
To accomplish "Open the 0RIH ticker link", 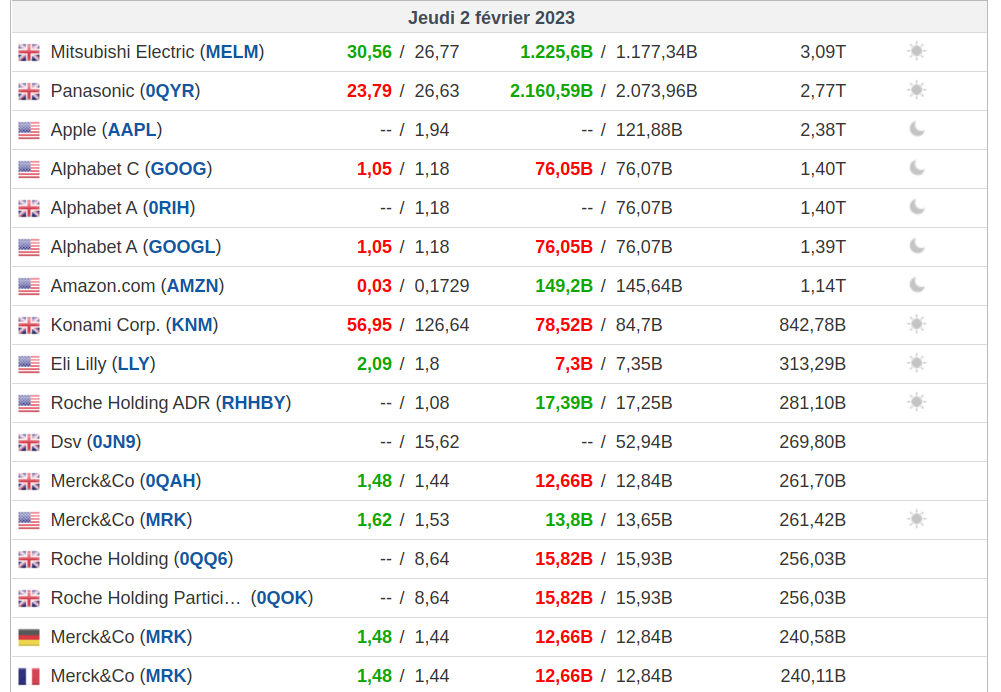I will tap(169, 207).
